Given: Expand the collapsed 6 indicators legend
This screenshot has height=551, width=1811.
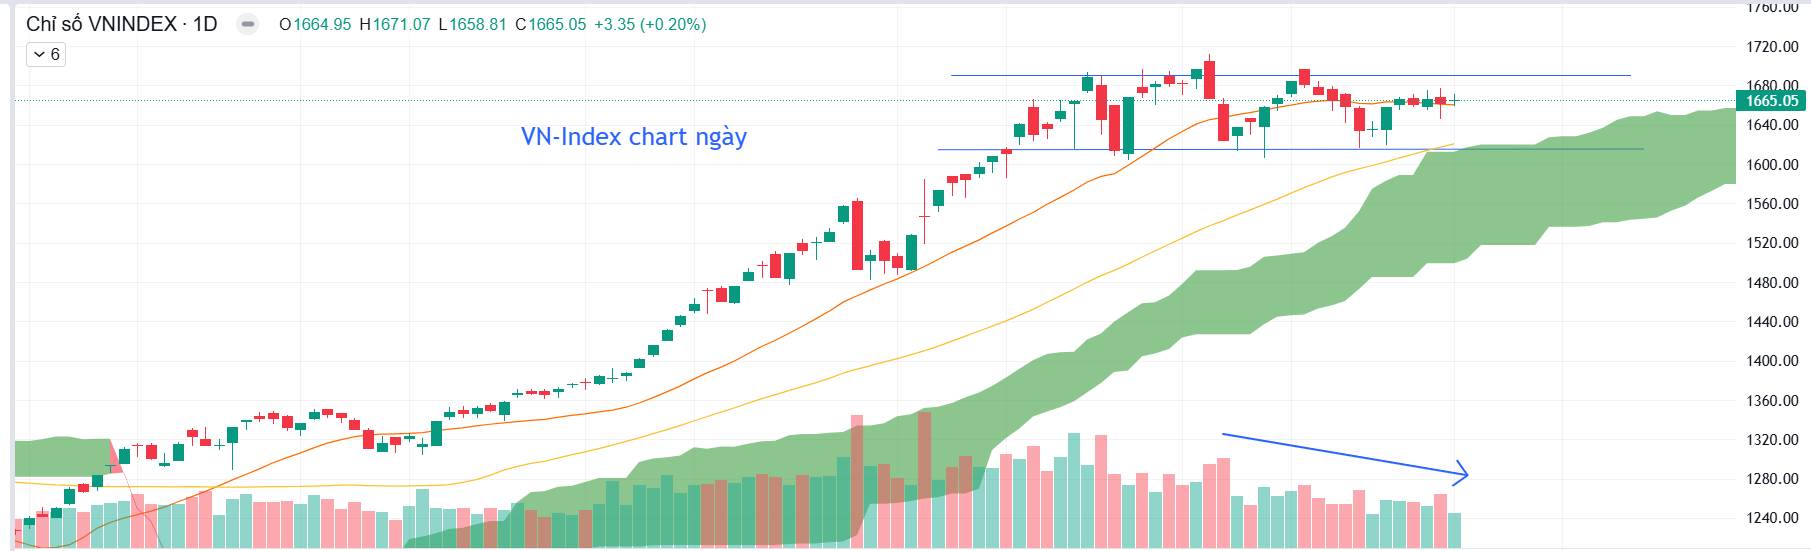Looking at the screenshot, I should click(x=45, y=54).
